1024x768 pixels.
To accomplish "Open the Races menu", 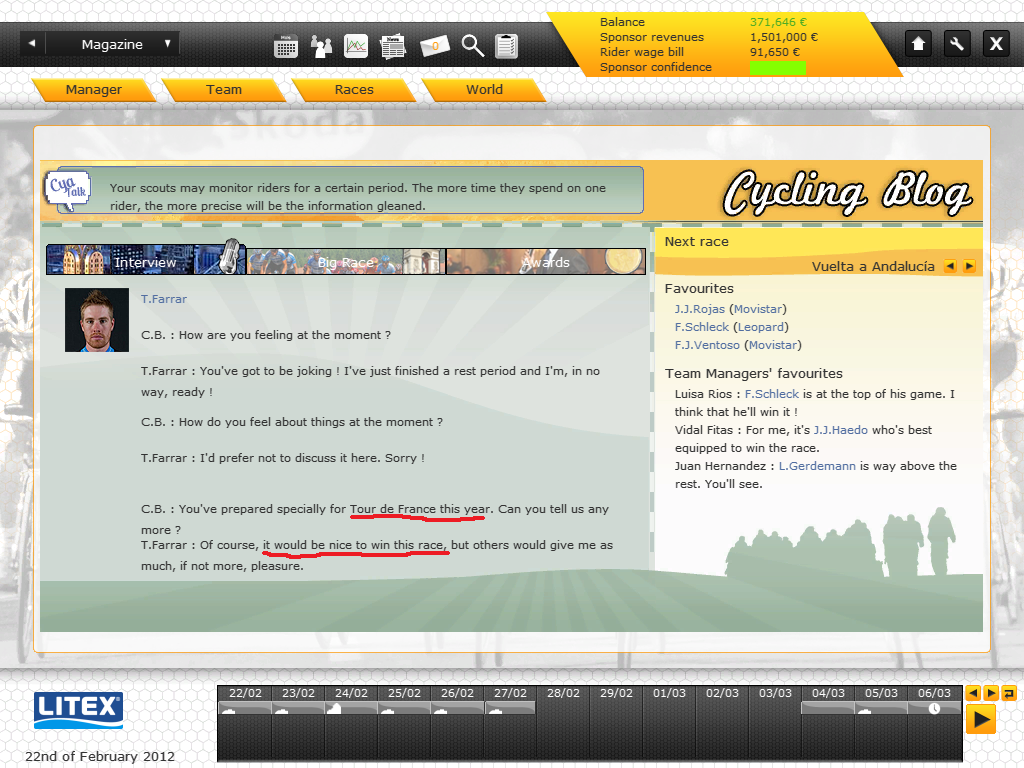I will tap(354, 90).
